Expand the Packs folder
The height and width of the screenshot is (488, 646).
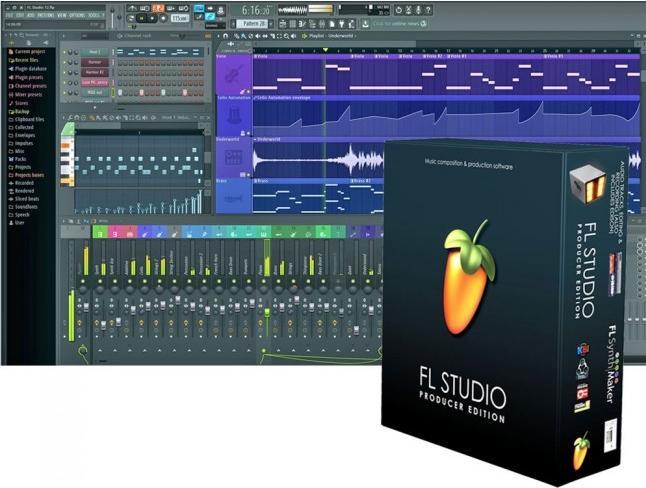[x=17, y=159]
